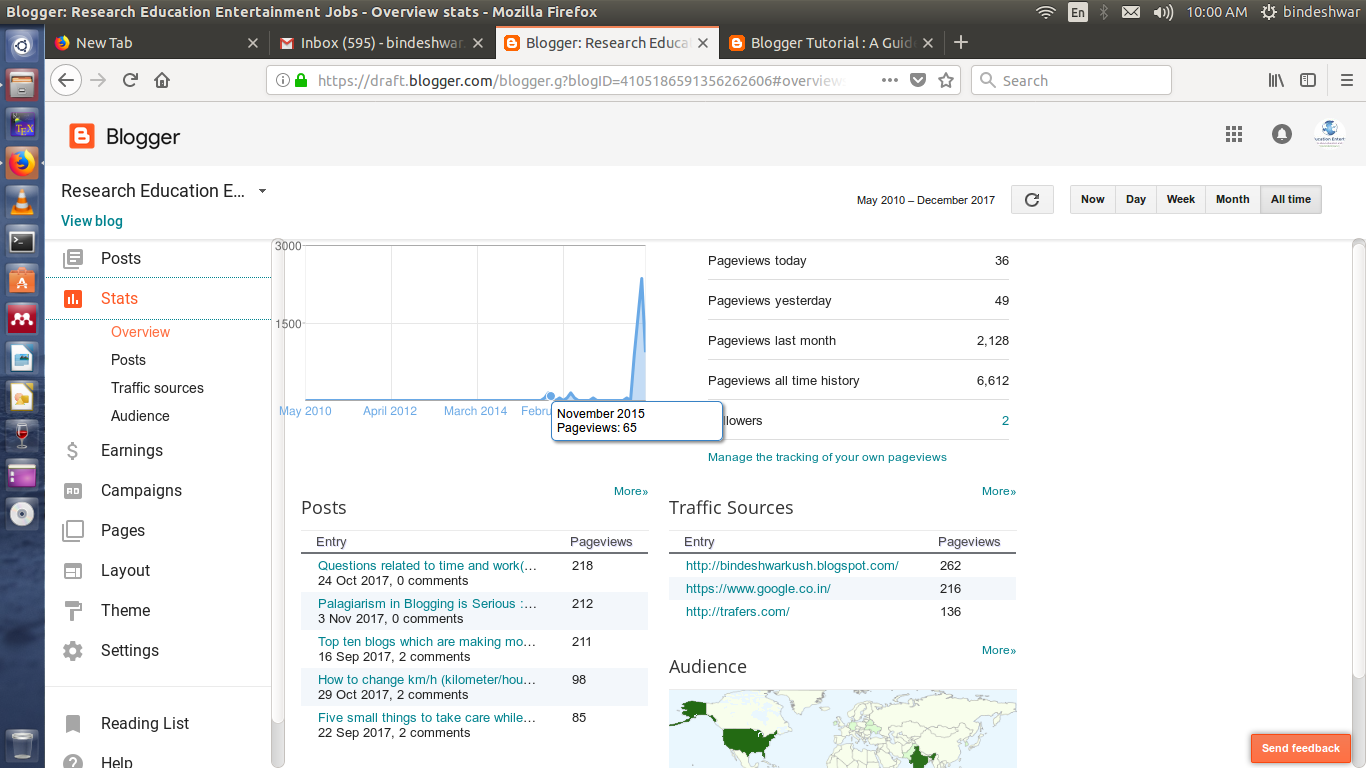Open the bindeshwar session menu

(x=1309, y=12)
